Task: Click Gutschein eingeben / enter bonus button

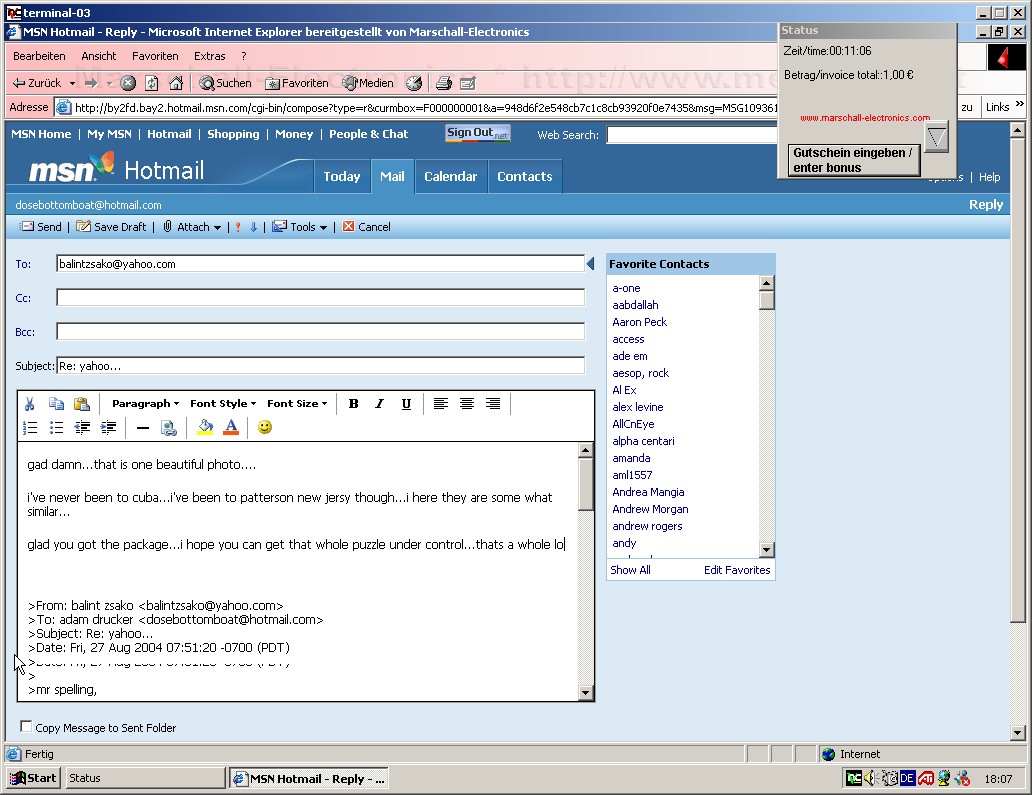Action: [x=854, y=160]
